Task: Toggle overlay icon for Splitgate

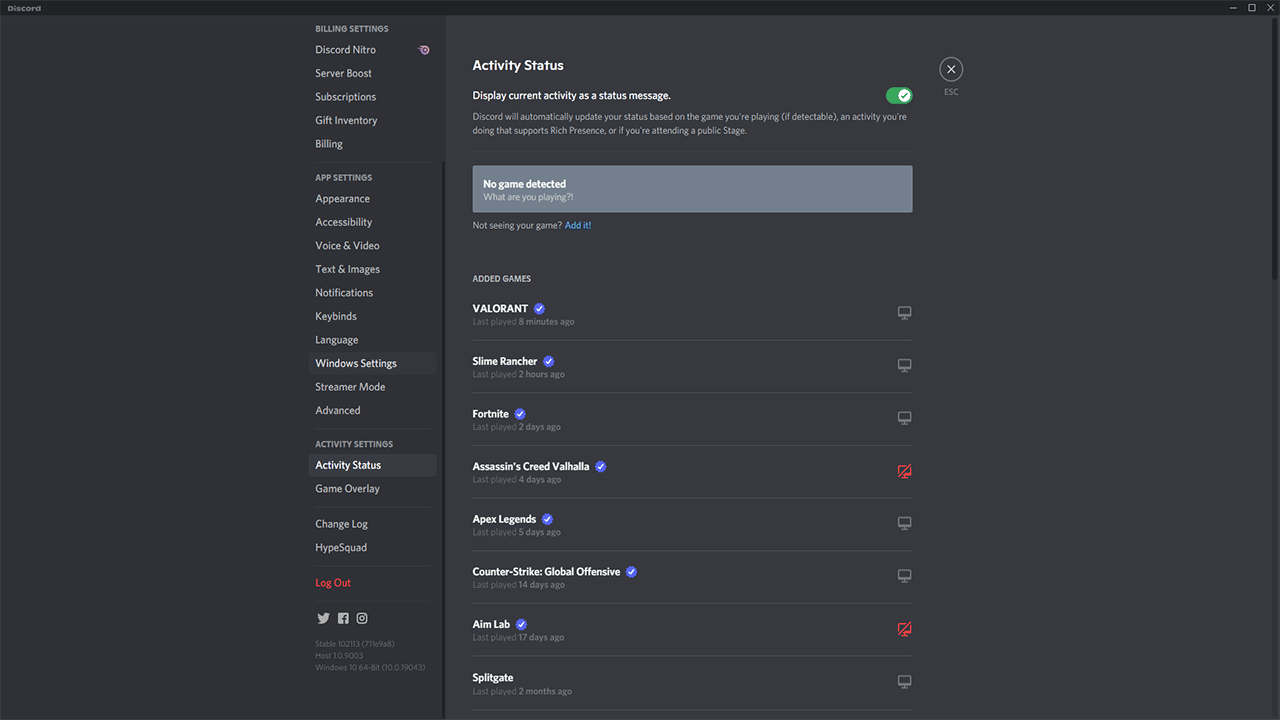Action: click(904, 682)
